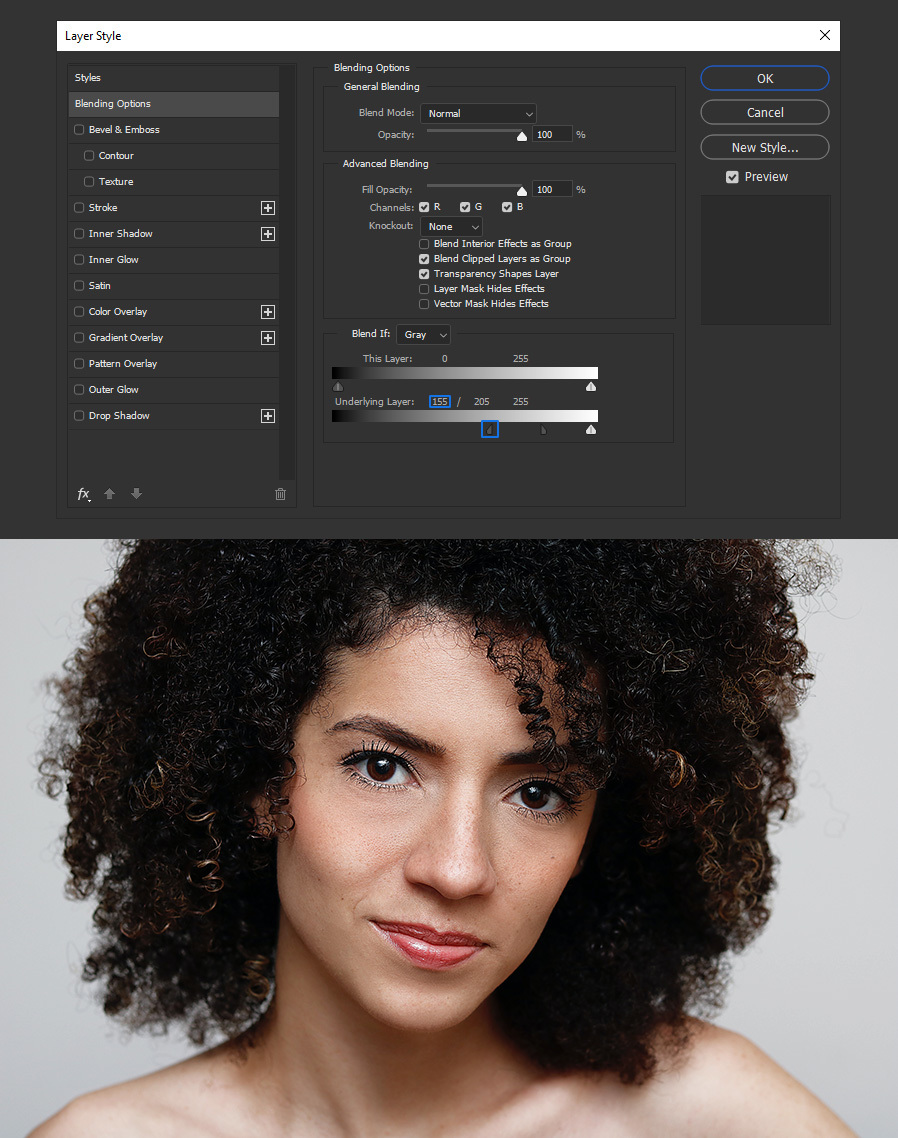898x1138 pixels.
Task: Open the fx effects menu icon
Action: pyautogui.click(x=84, y=494)
